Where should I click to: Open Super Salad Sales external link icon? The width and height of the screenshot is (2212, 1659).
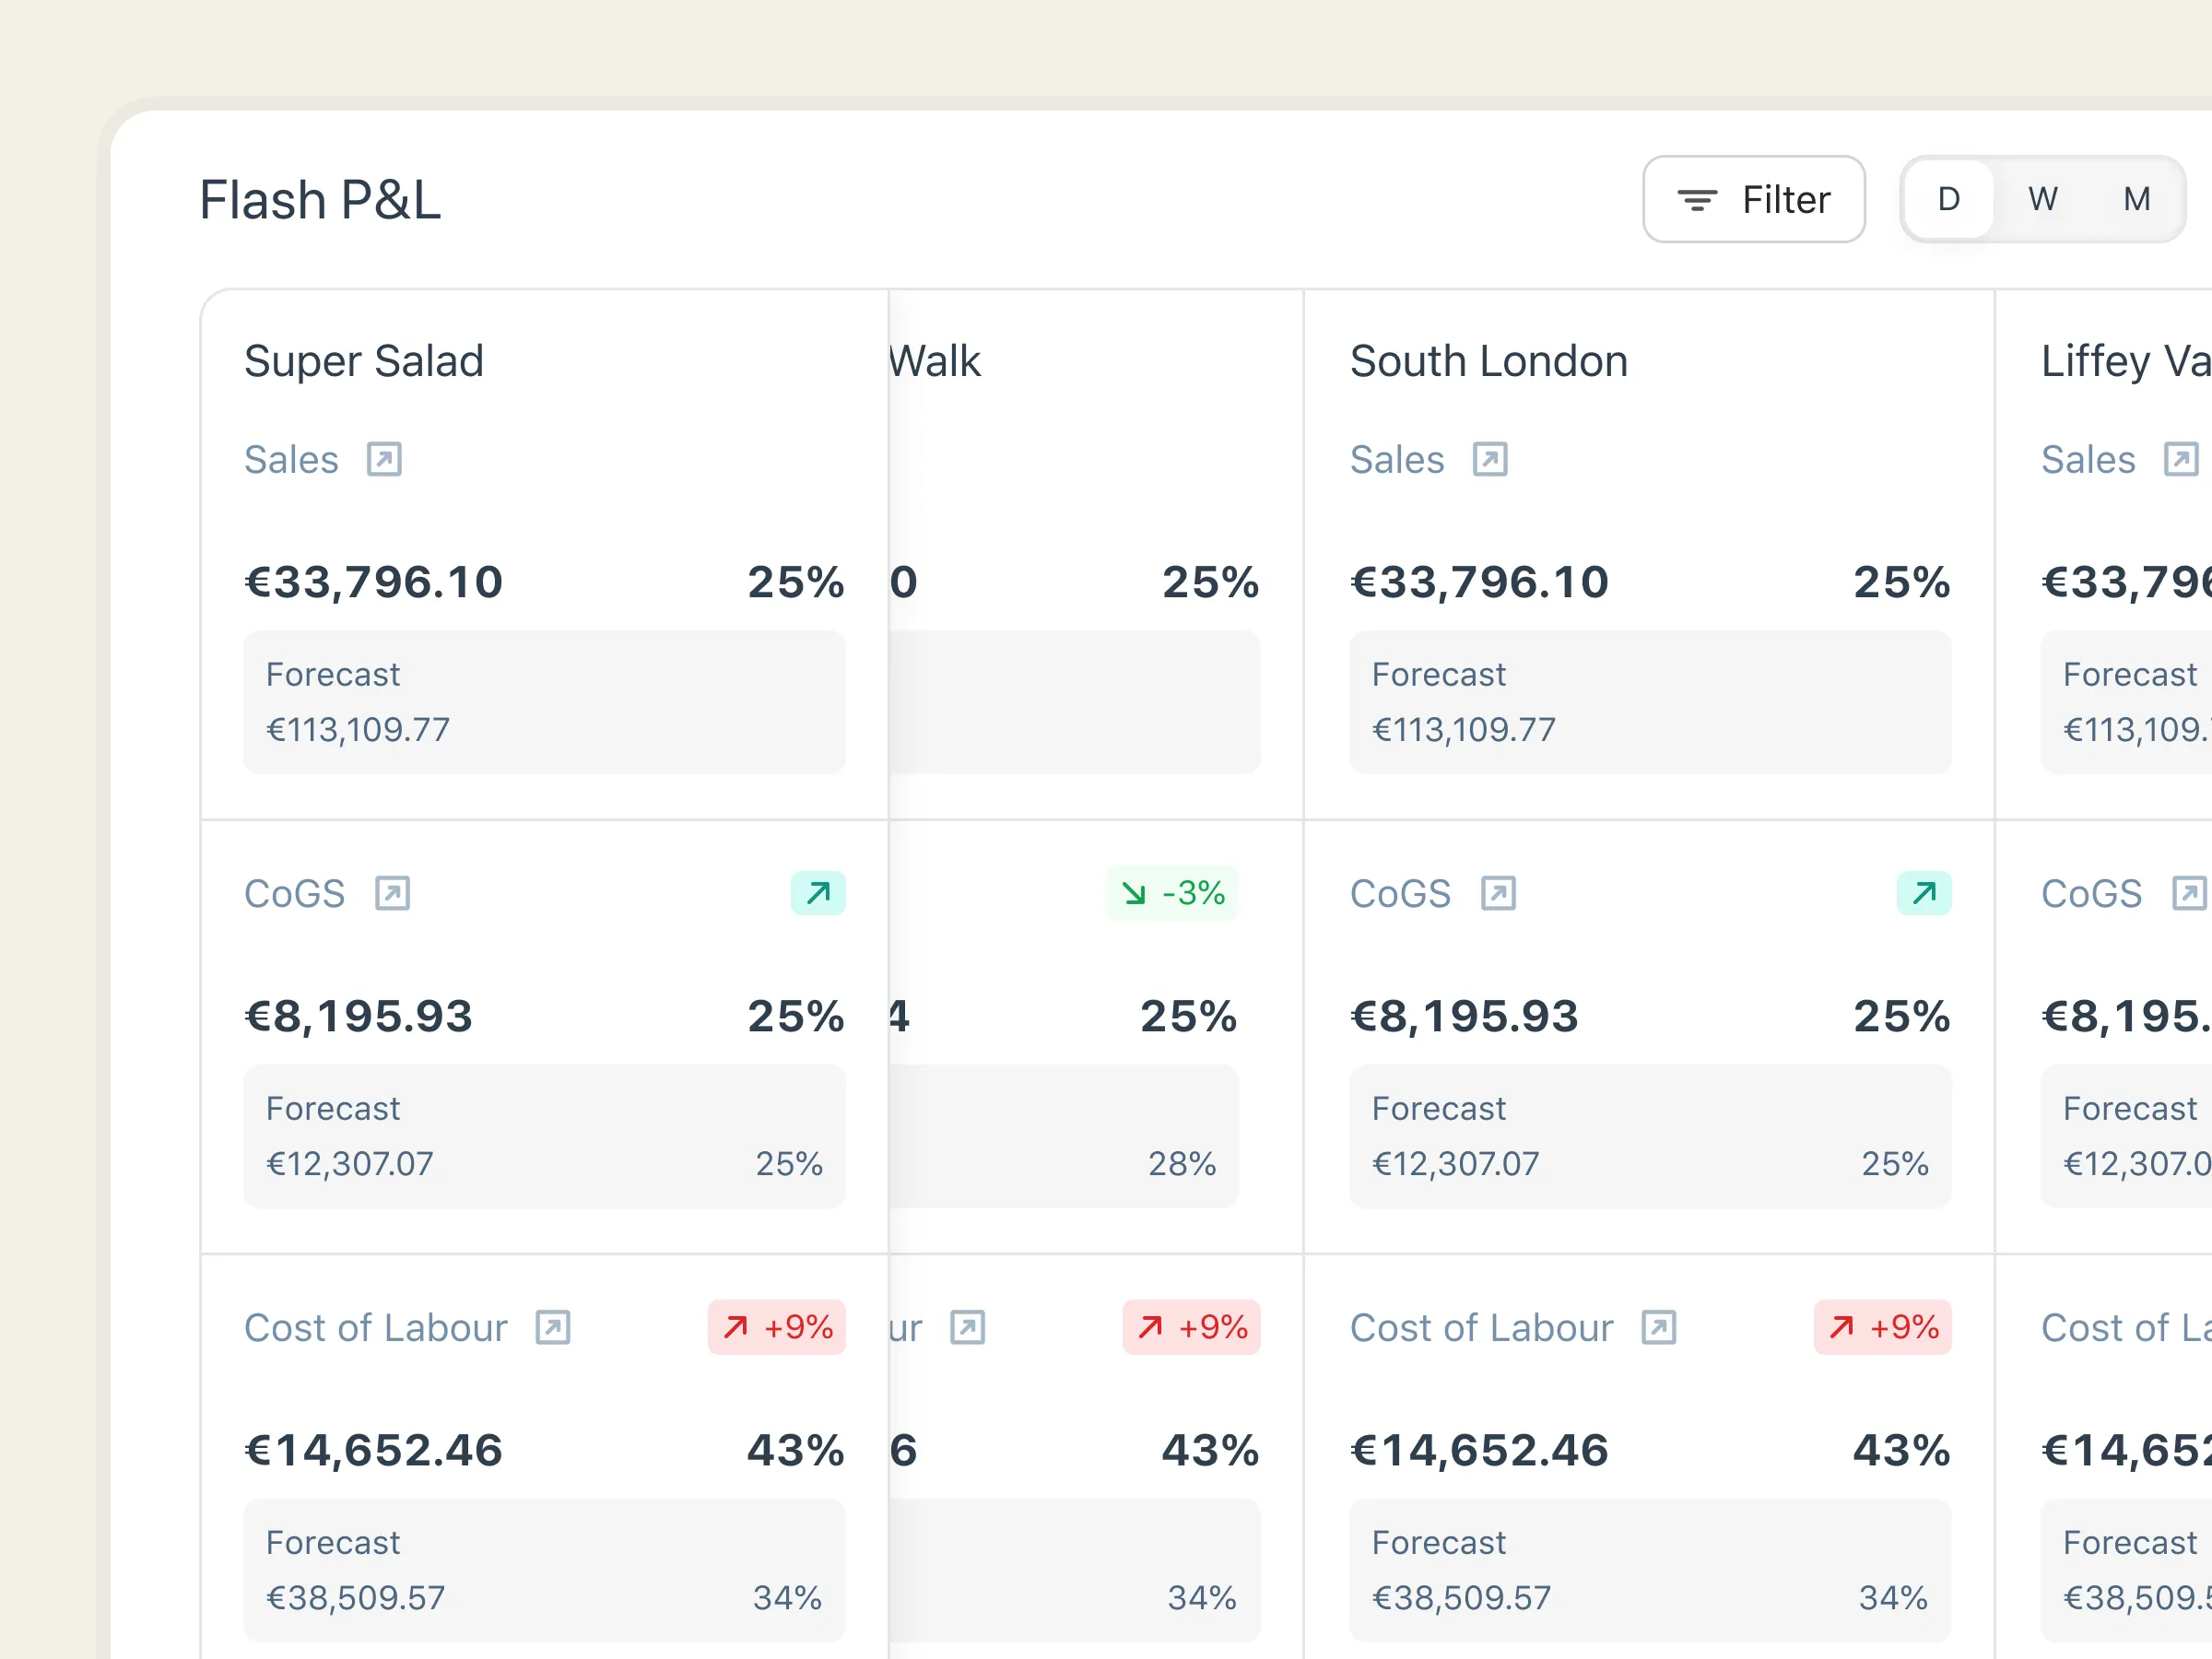click(384, 460)
